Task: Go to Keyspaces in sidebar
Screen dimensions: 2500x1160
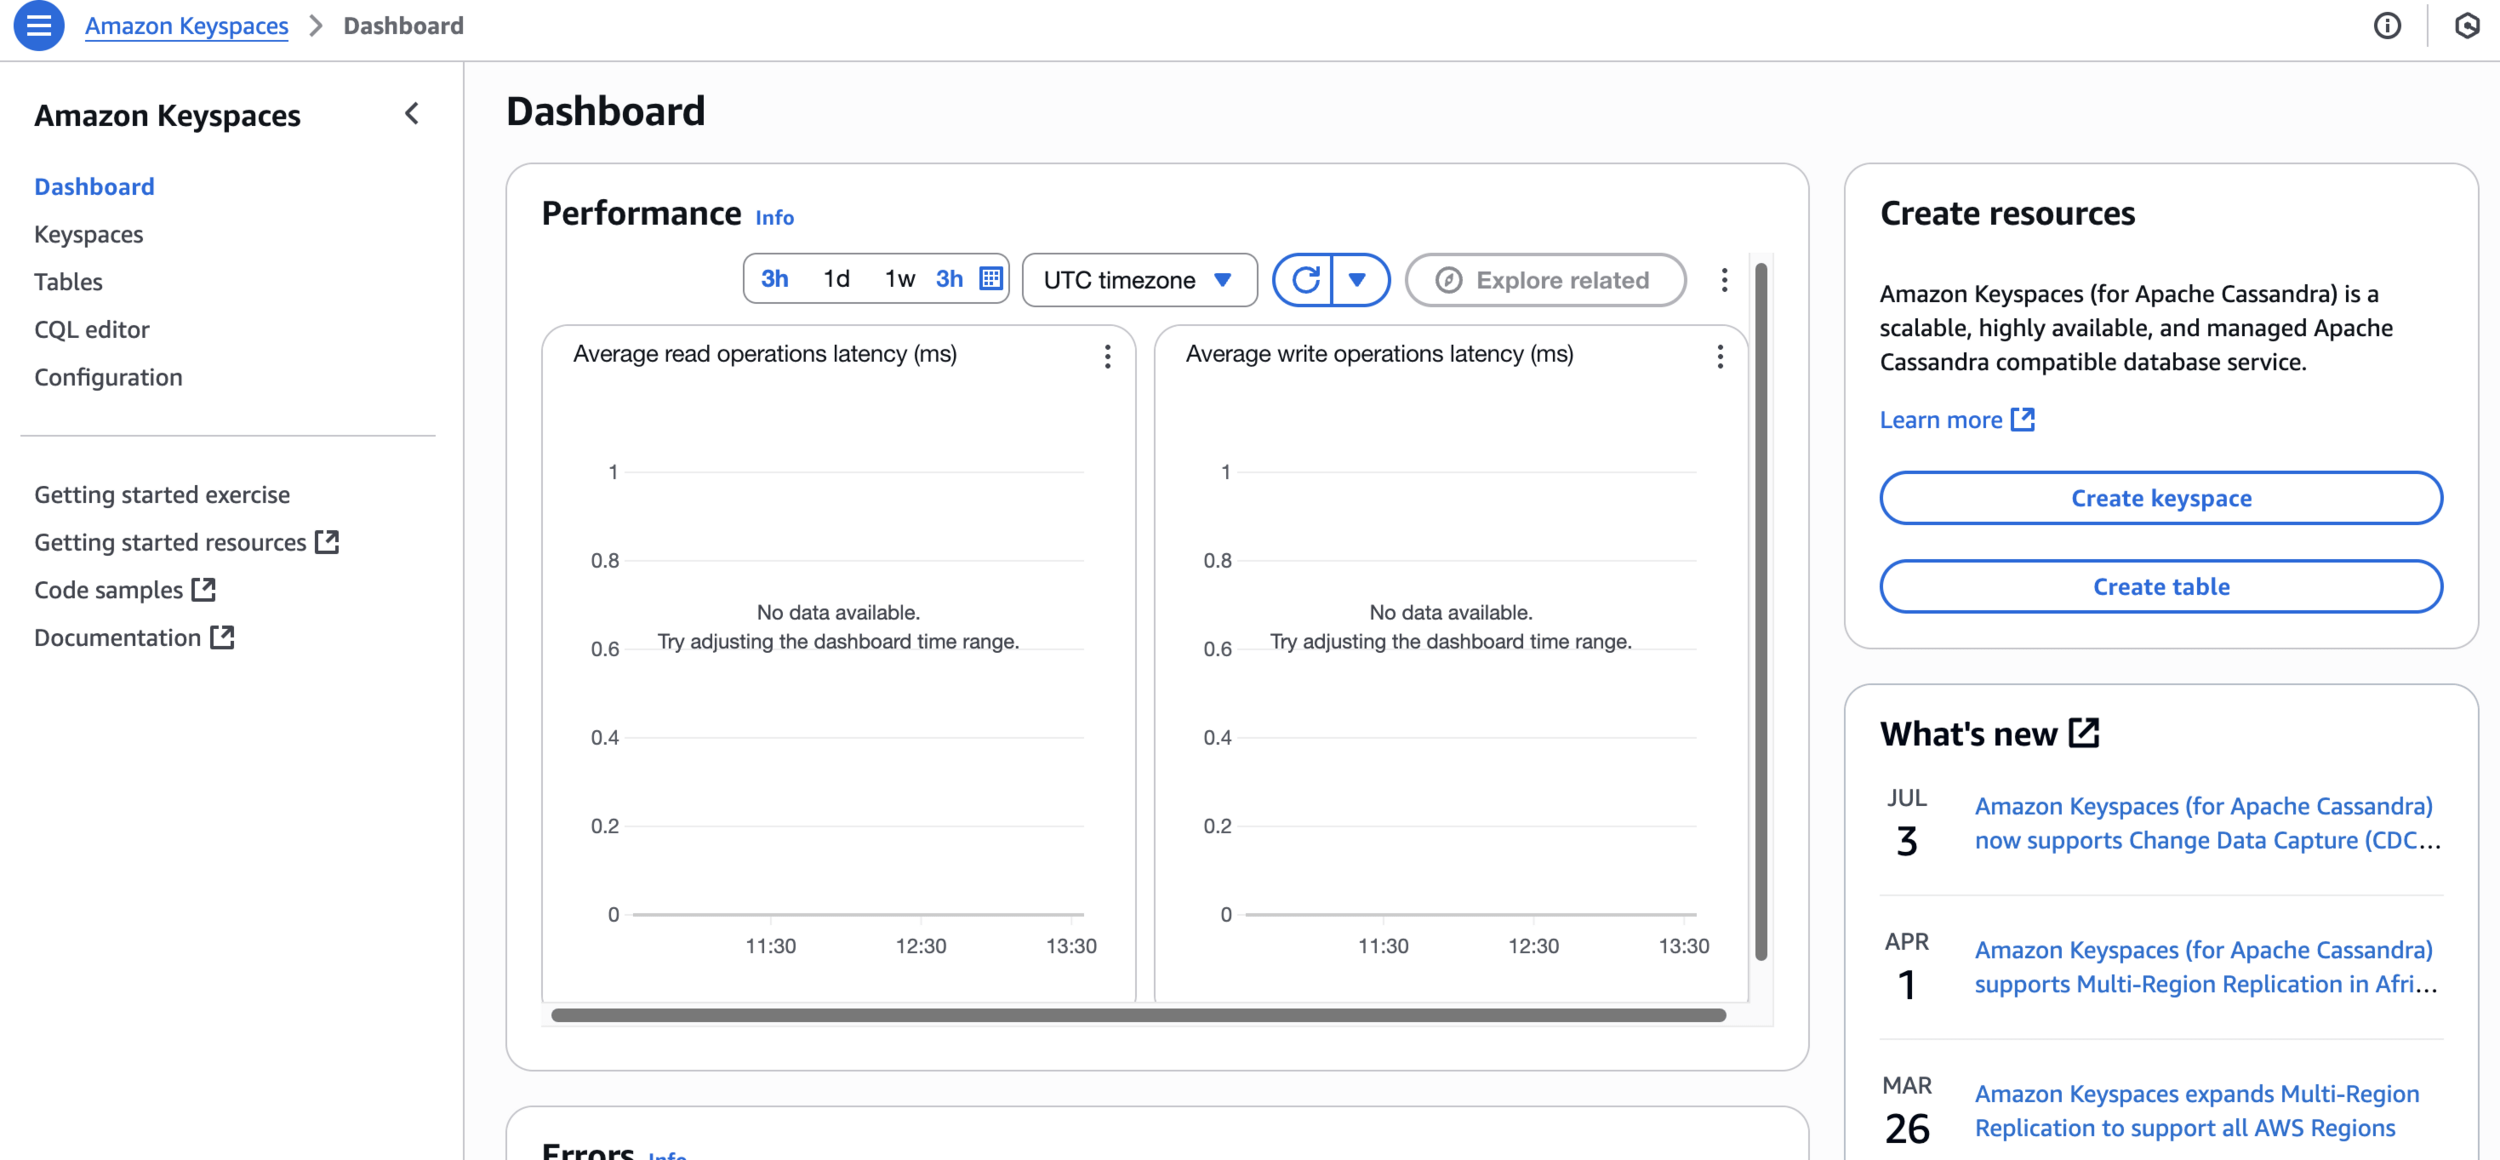Action: pos(88,234)
